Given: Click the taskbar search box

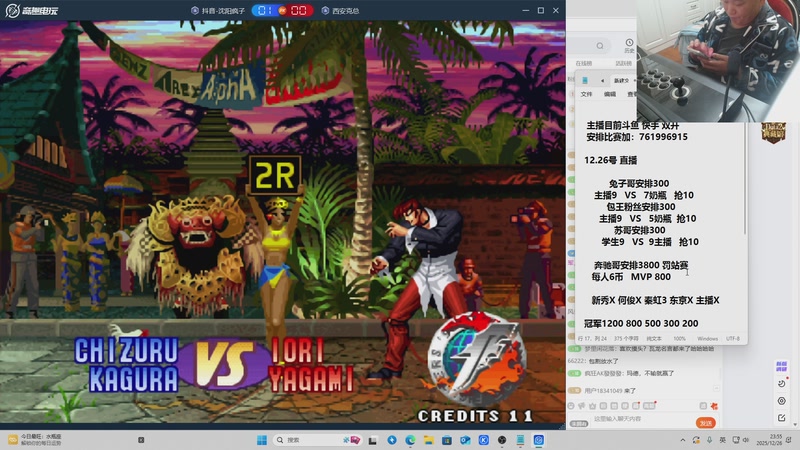Looking at the screenshot, I should click(x=318, y=440).
